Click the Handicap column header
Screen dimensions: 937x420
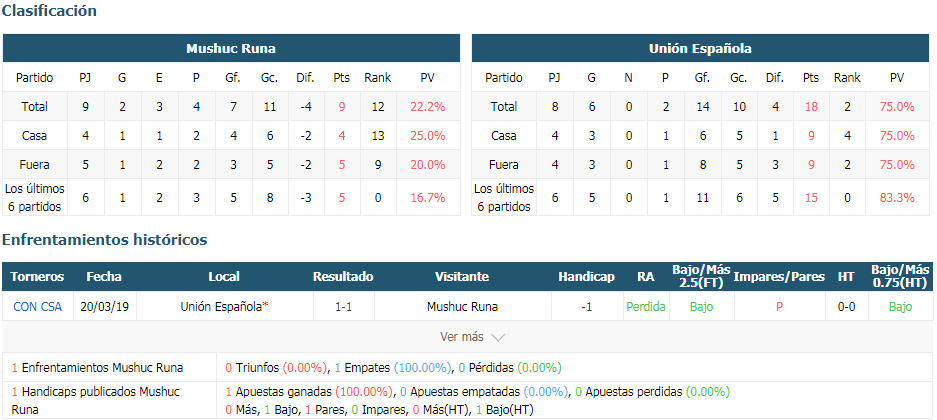[x=586, y=277]
